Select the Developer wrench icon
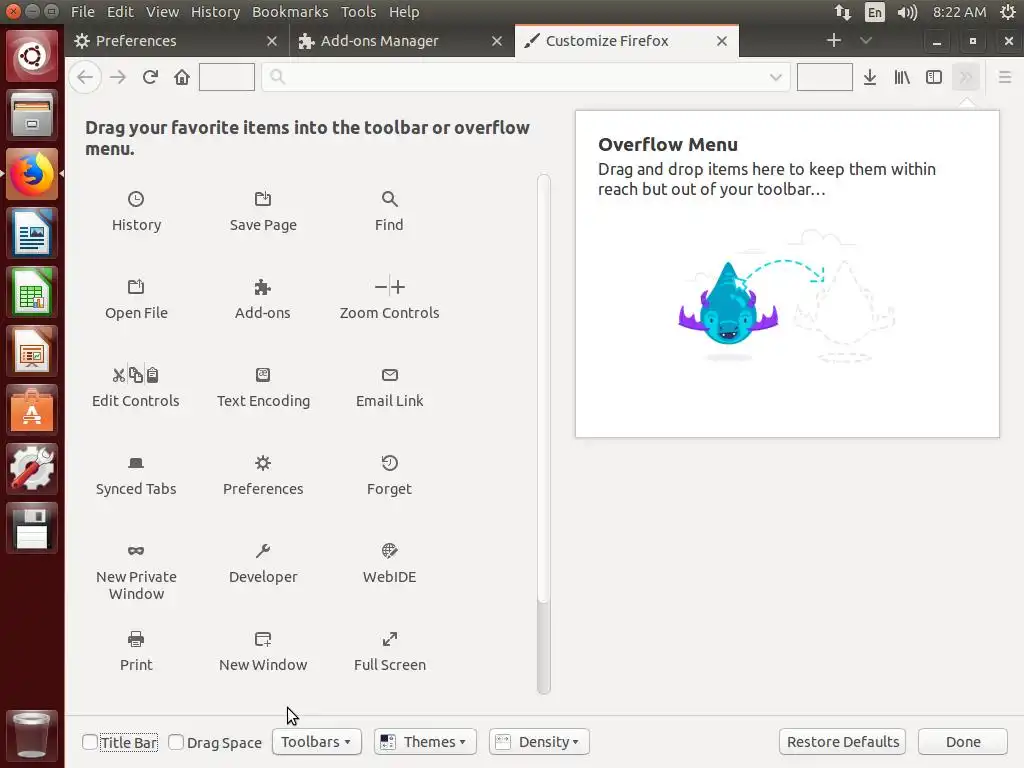 click(263, 551)
